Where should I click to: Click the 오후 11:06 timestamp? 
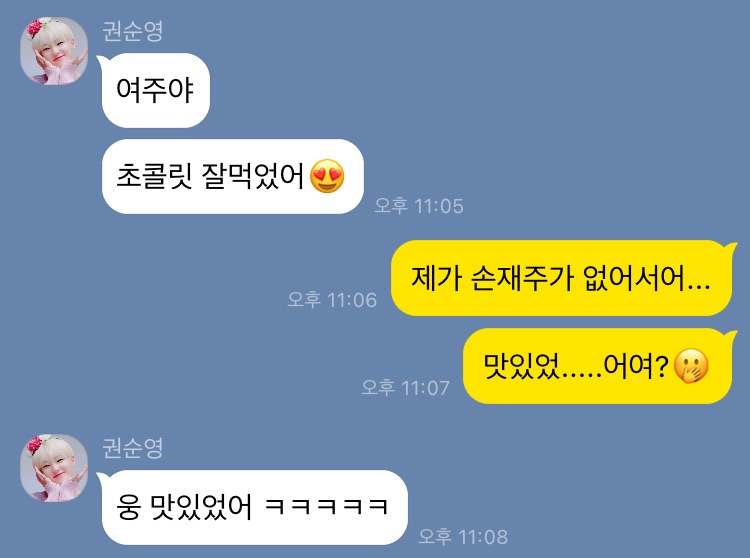332,300
